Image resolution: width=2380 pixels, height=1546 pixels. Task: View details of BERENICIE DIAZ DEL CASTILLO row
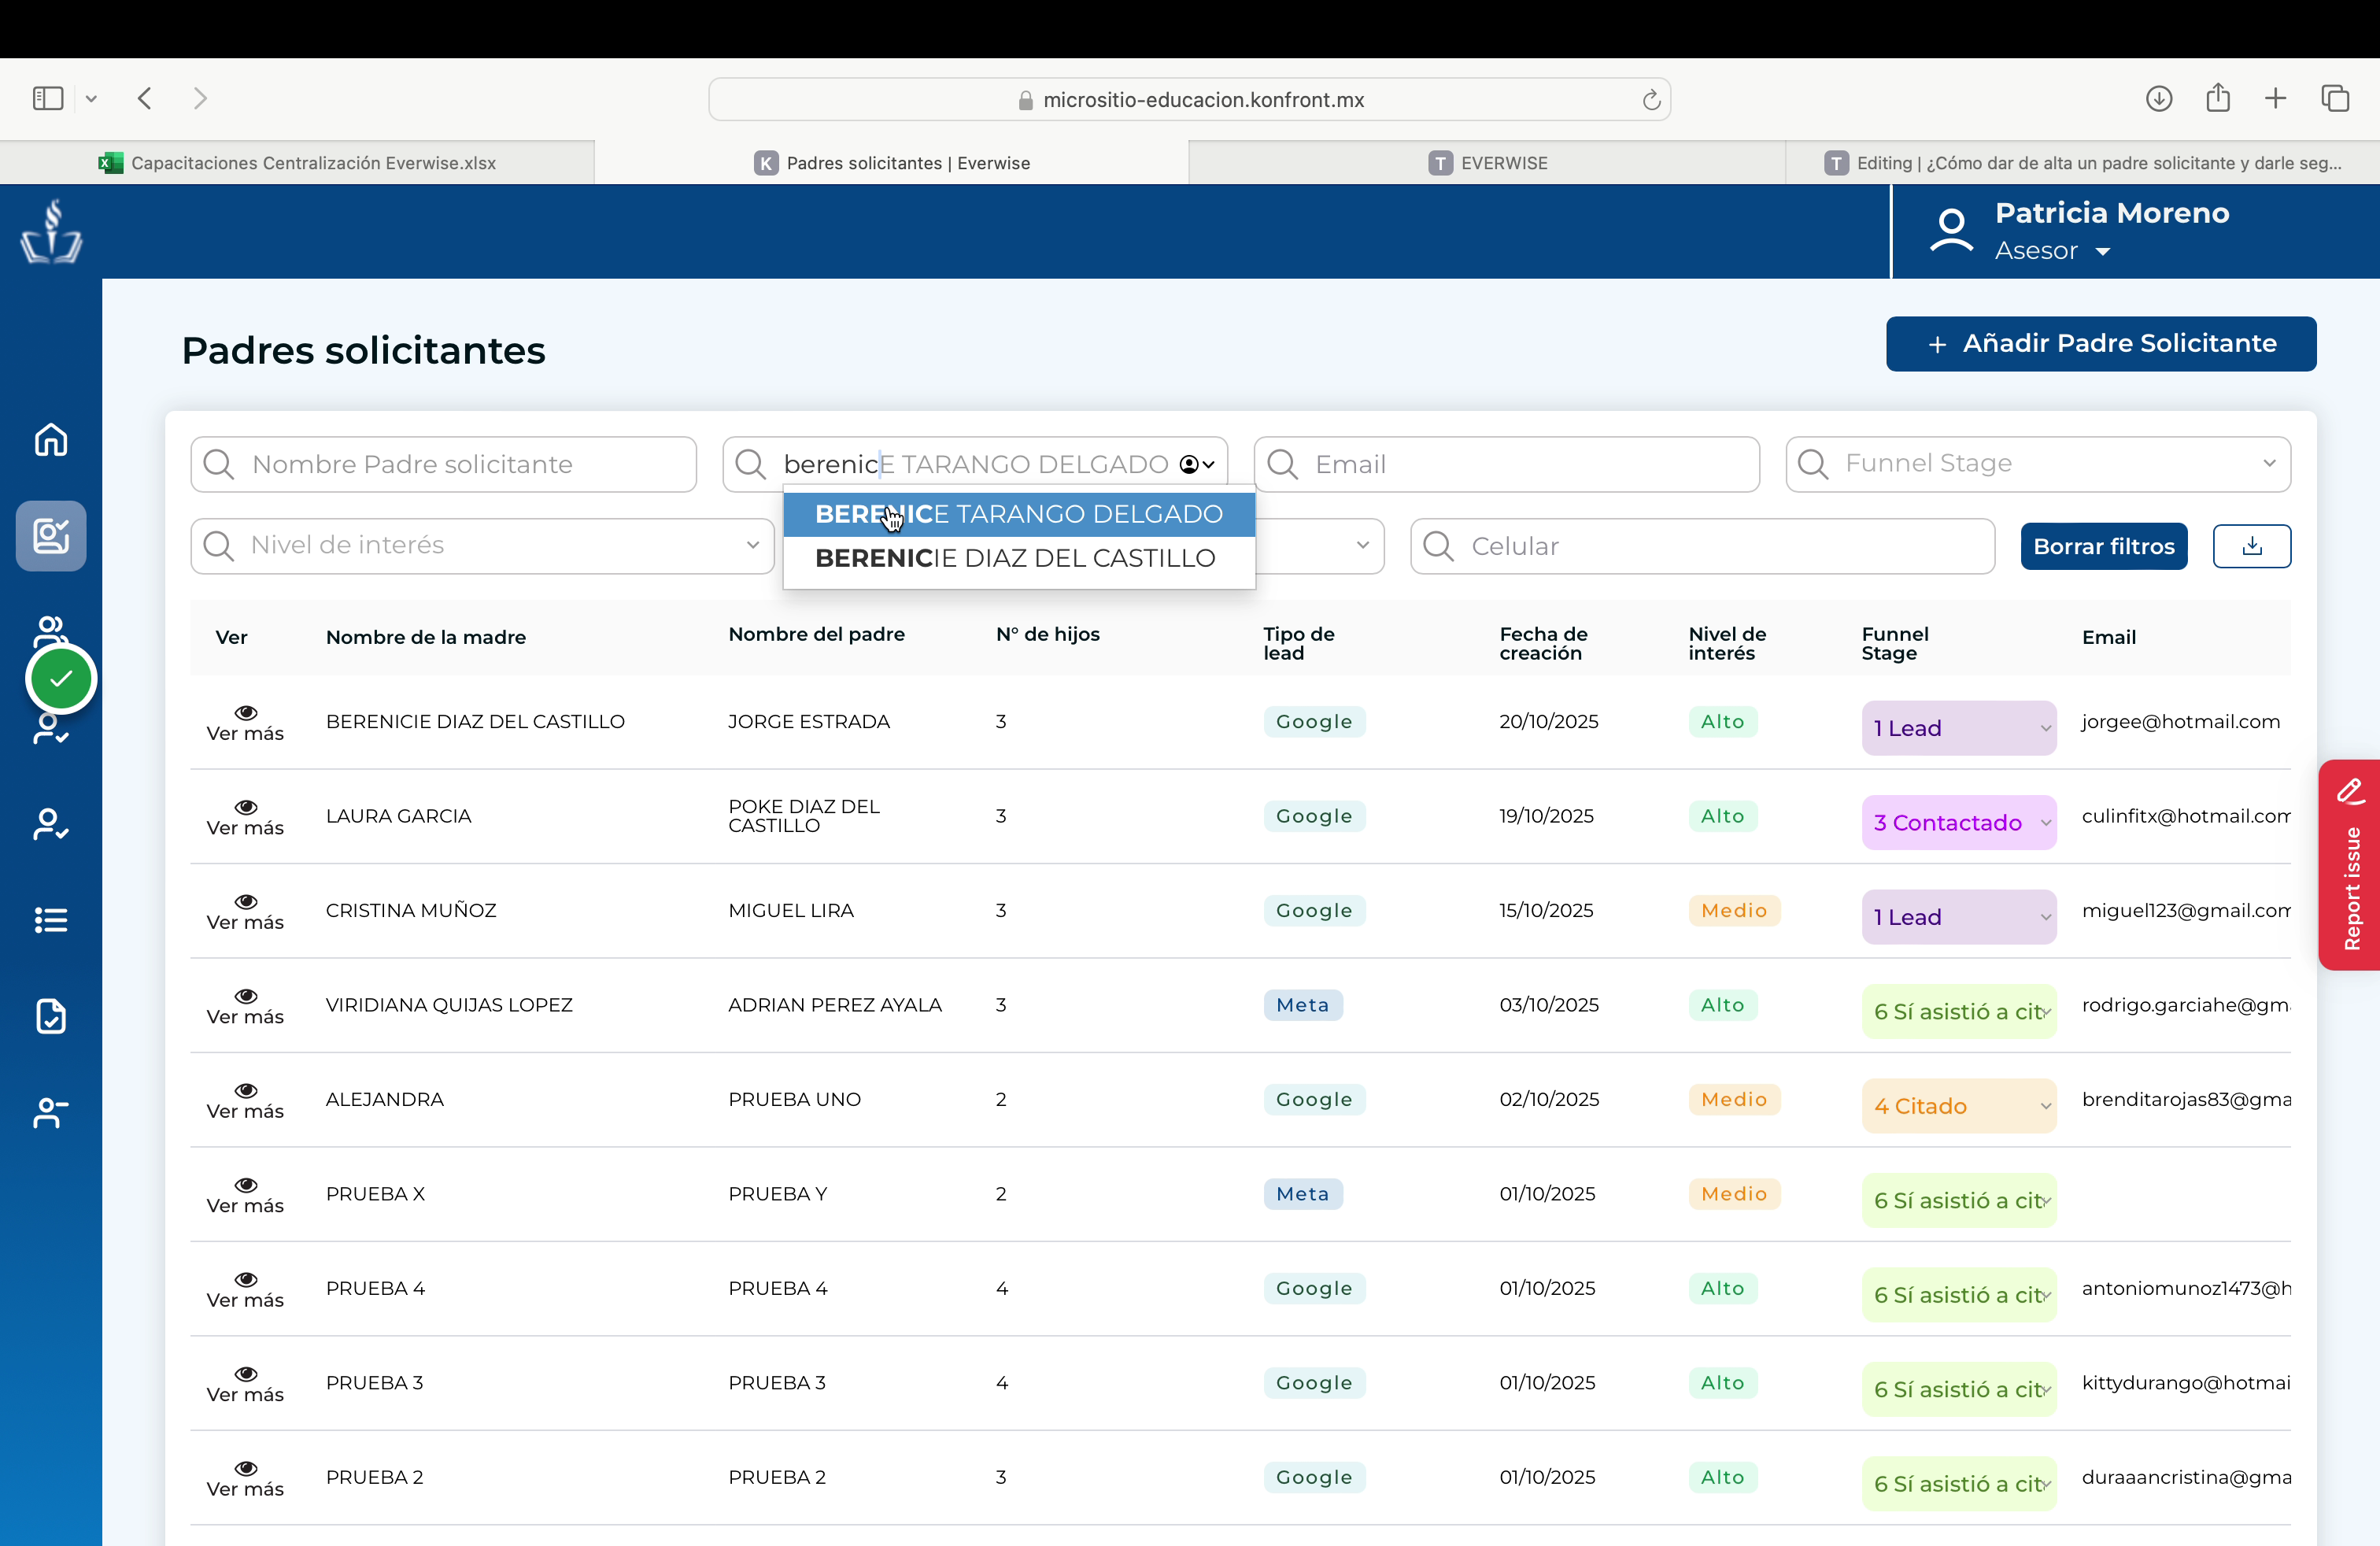click(245, 722)
